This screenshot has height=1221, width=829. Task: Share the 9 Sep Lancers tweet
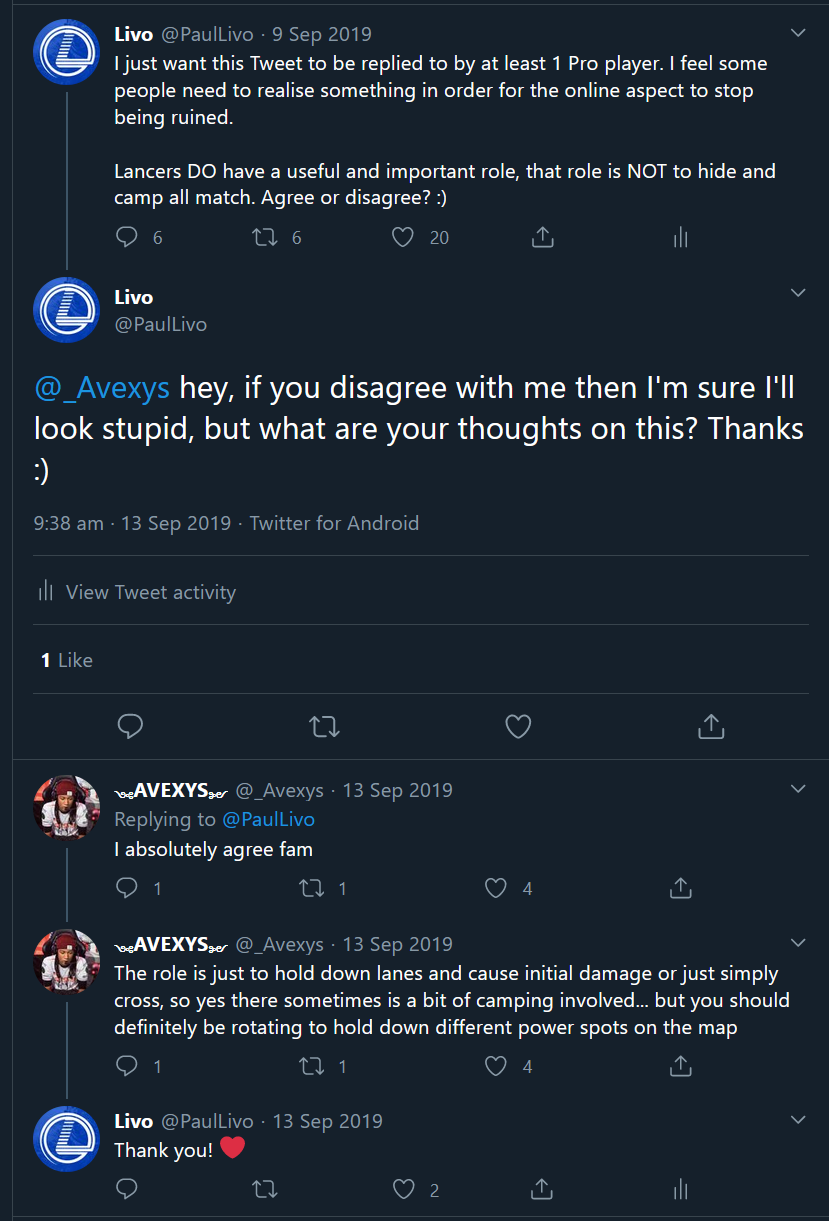pos(542,237)
